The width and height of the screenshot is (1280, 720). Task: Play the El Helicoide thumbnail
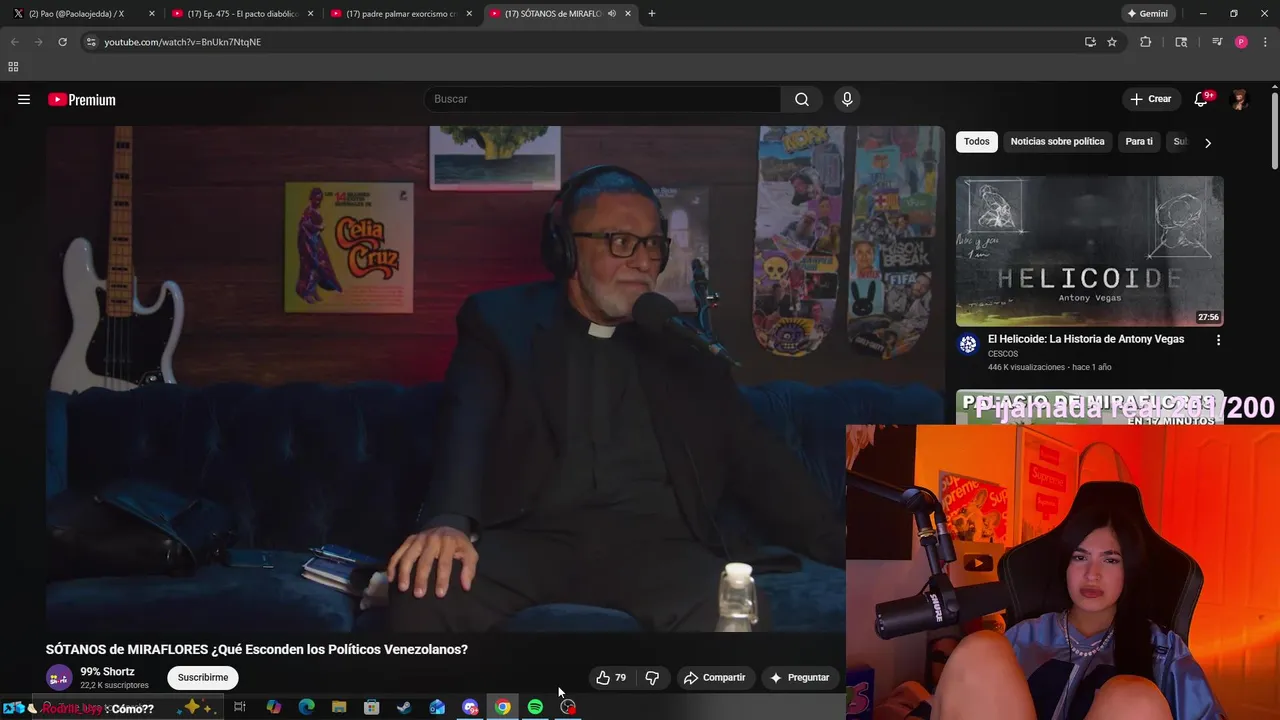(1089, 251)
